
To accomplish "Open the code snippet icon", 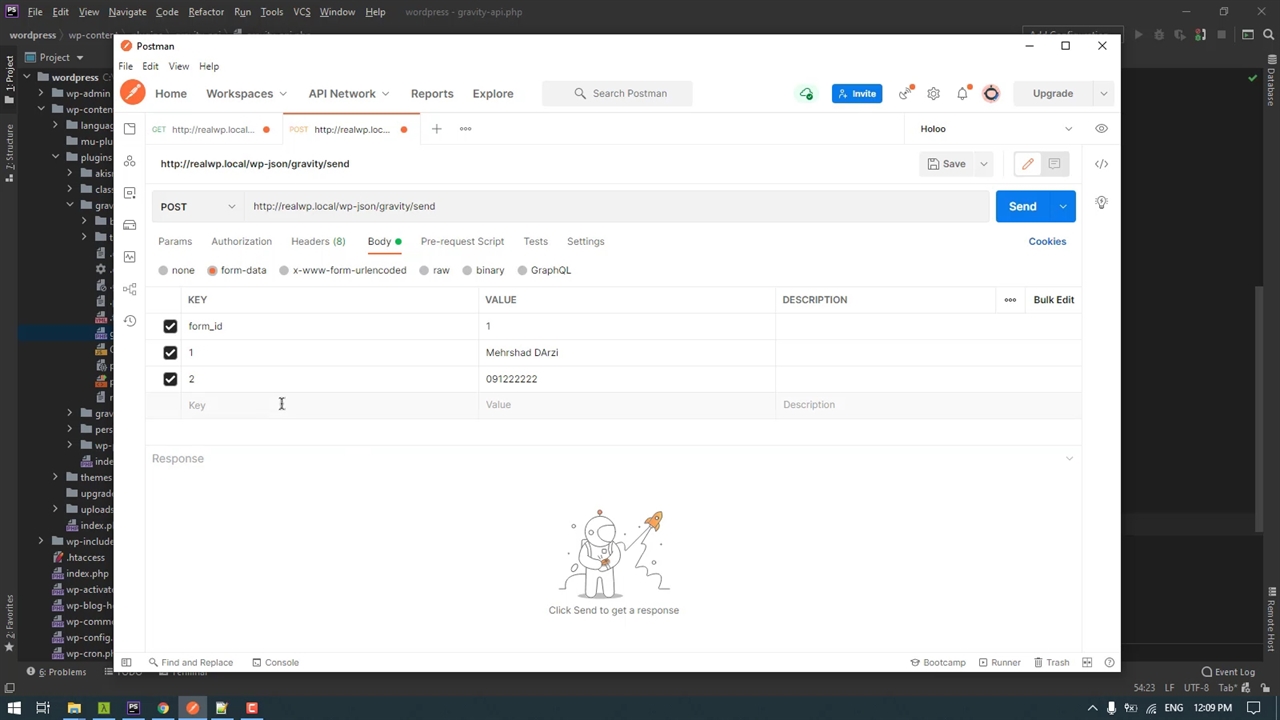I will [1101, 164].
